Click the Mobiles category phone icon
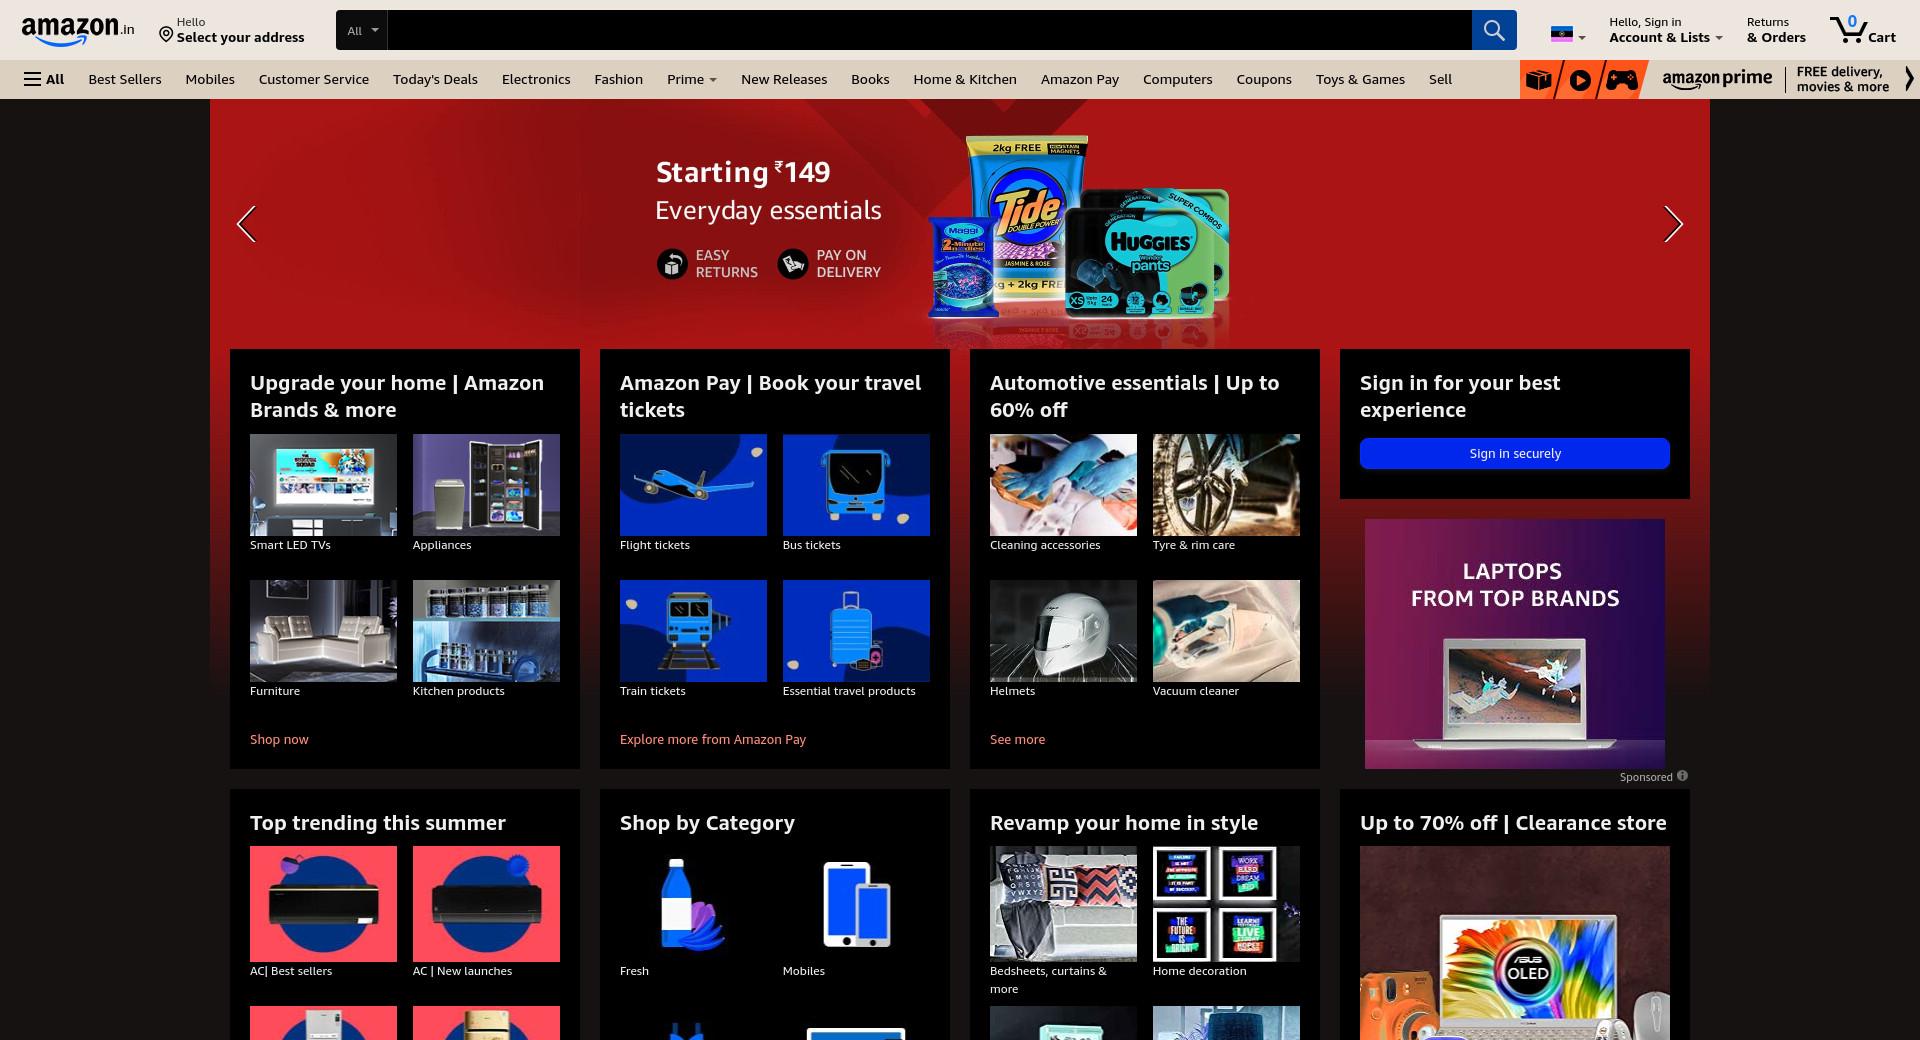The image size is (1920, 1040). (856, 904)
